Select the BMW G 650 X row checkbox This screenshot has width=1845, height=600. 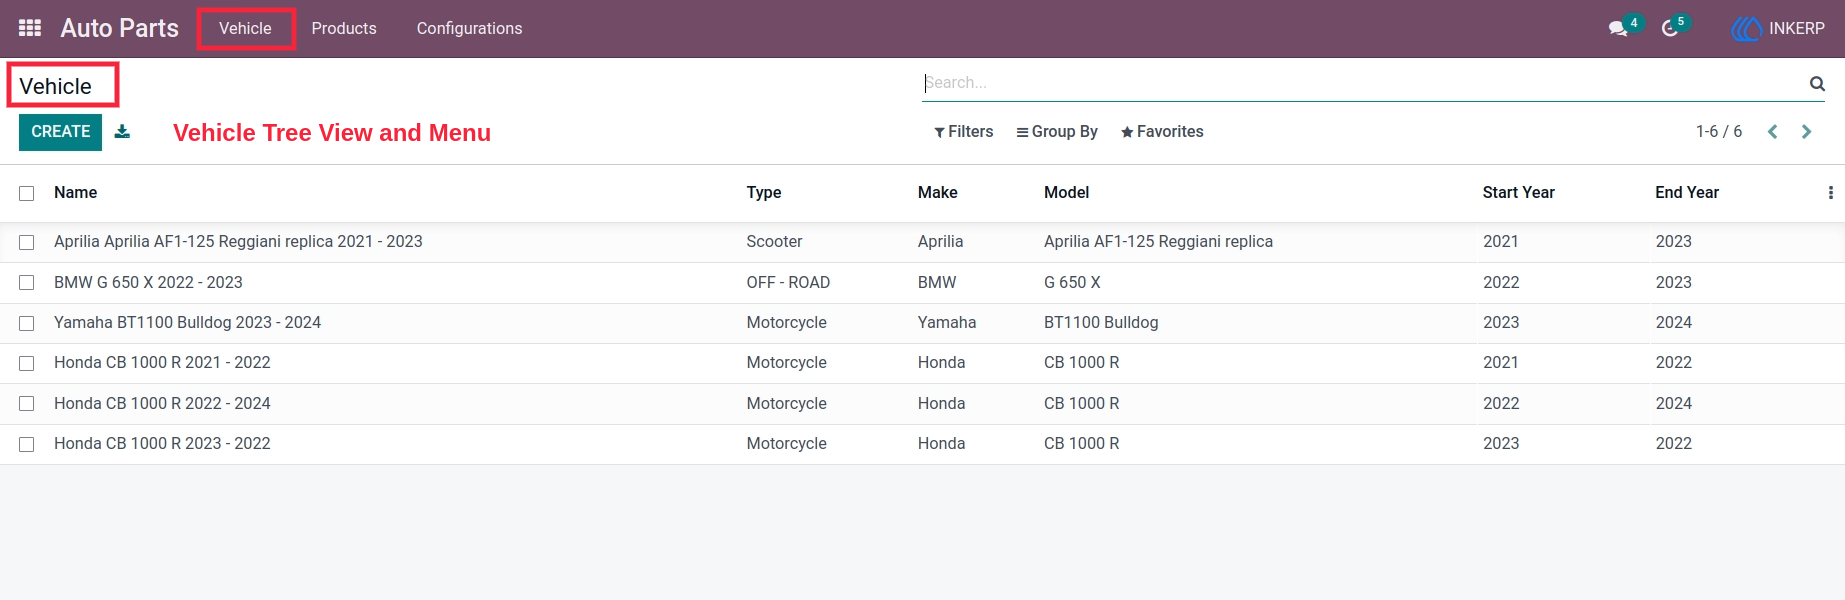[27, 283]
